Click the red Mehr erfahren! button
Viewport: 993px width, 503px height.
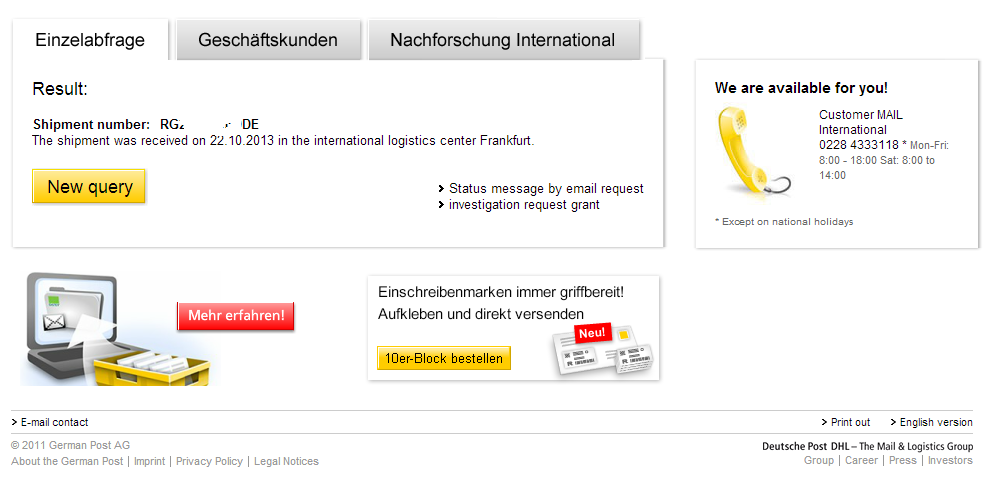(x=236, y=316)
